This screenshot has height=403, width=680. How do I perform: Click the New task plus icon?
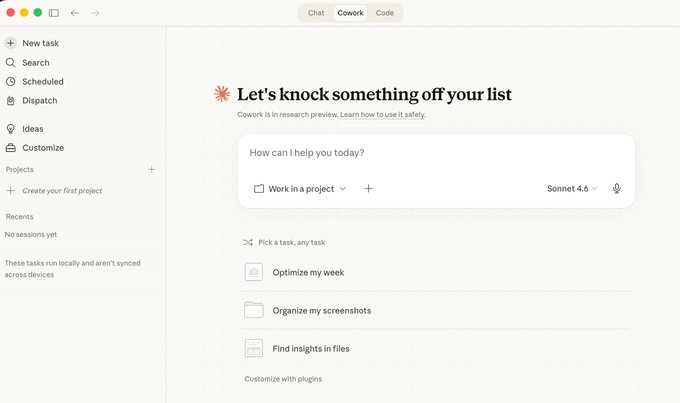coord(11,43)
